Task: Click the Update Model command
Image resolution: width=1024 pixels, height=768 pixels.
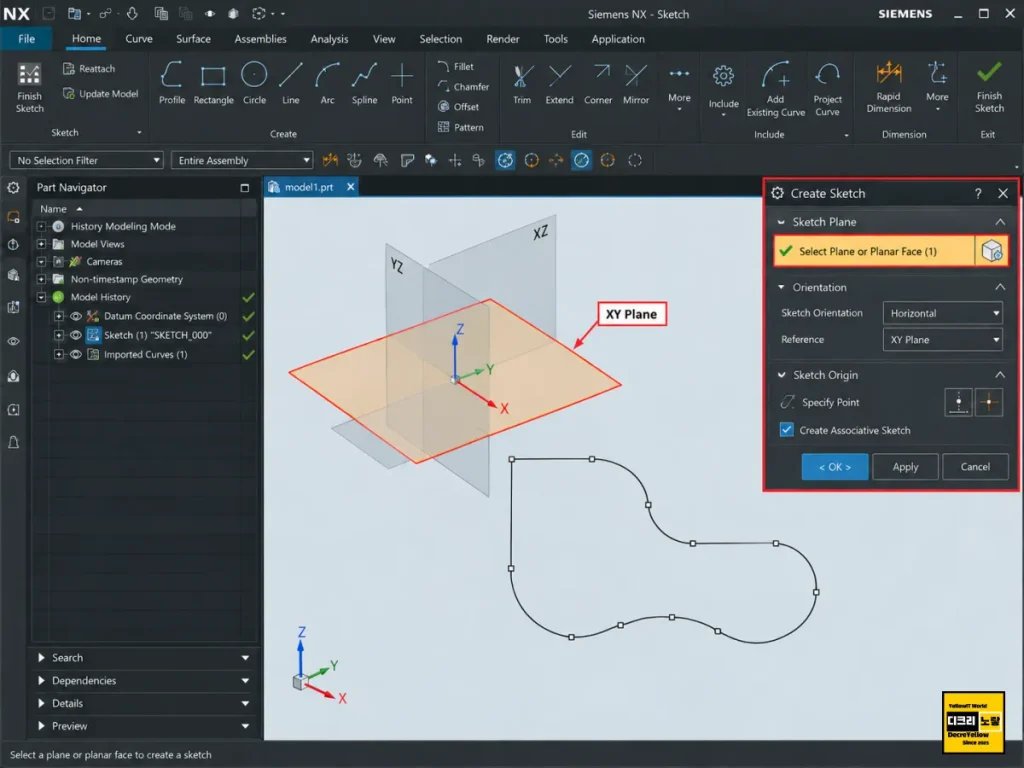Action: point(101,94)
